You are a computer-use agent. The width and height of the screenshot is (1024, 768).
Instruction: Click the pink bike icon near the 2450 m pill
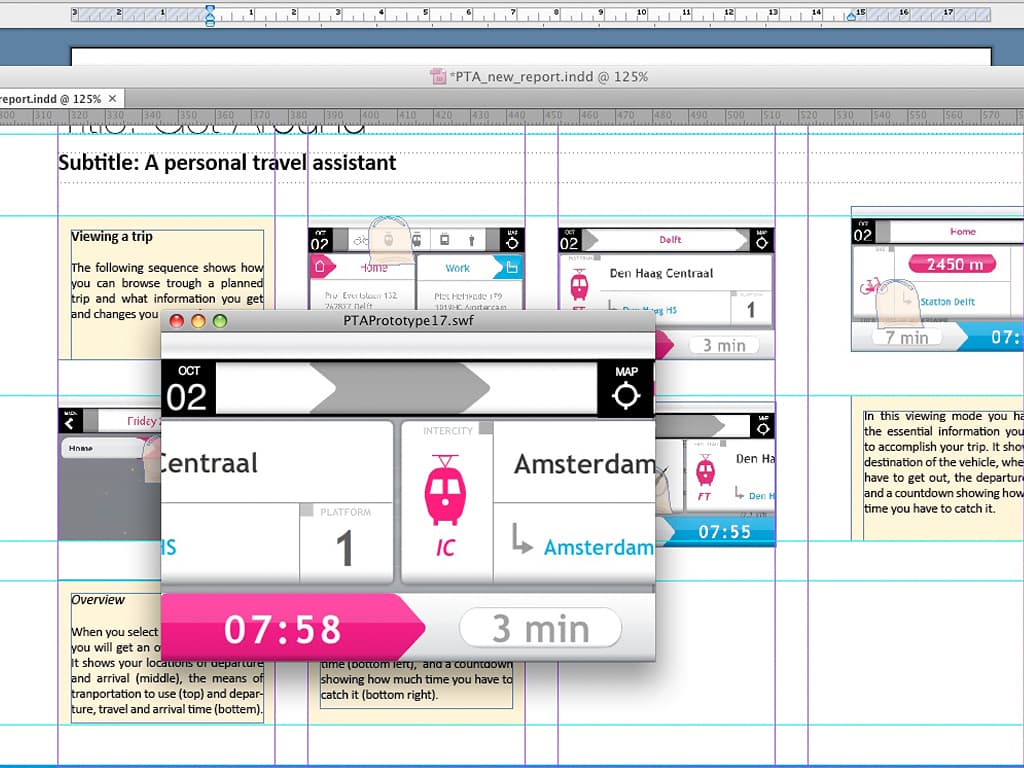[870, 286]
